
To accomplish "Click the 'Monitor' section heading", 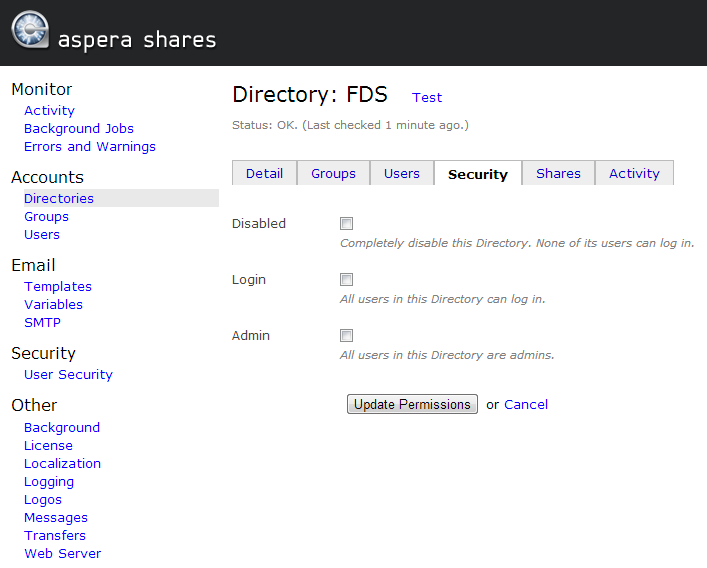I will tap(41, 89).
